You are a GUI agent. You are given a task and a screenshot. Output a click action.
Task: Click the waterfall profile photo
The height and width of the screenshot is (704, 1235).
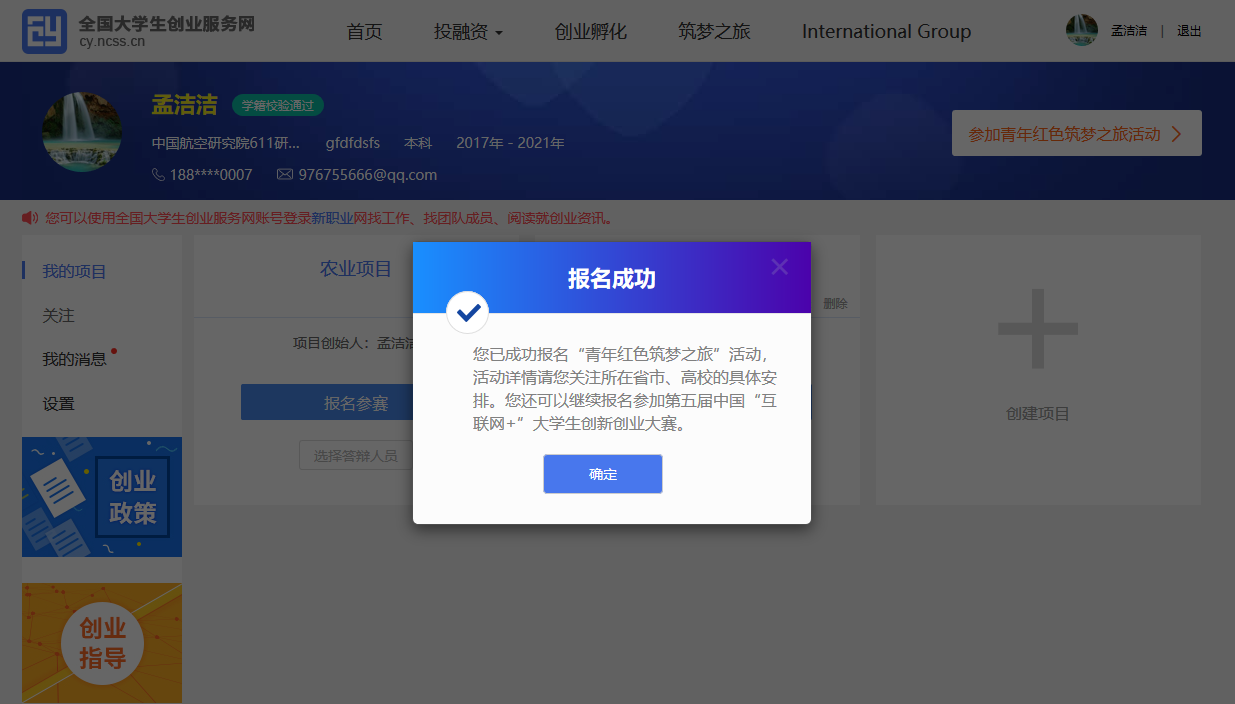[x=83, y=132]
